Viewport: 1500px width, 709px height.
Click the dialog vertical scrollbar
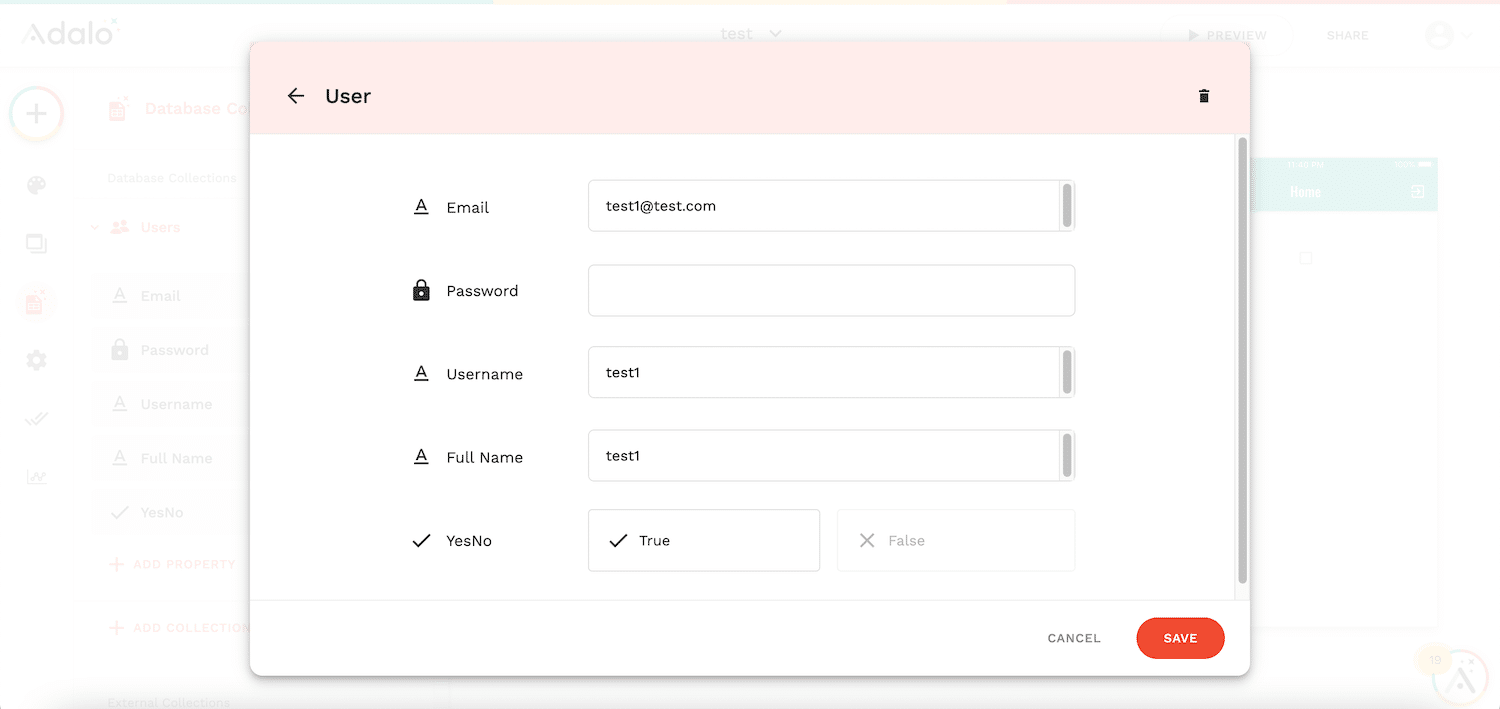pos(1242,360)
